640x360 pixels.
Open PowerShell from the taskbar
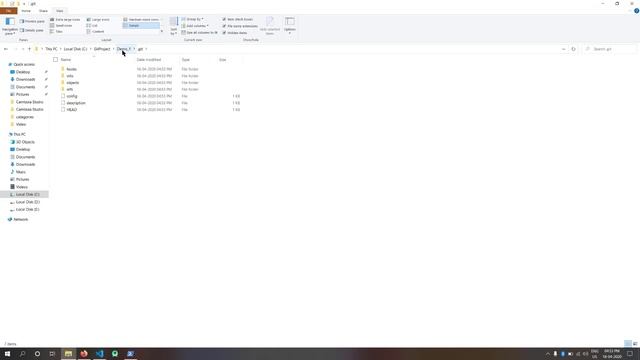(130, 353)
